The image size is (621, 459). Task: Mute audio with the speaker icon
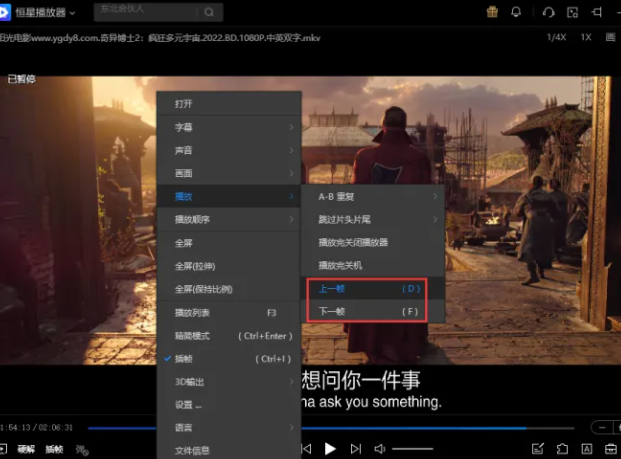click(379, 449)
